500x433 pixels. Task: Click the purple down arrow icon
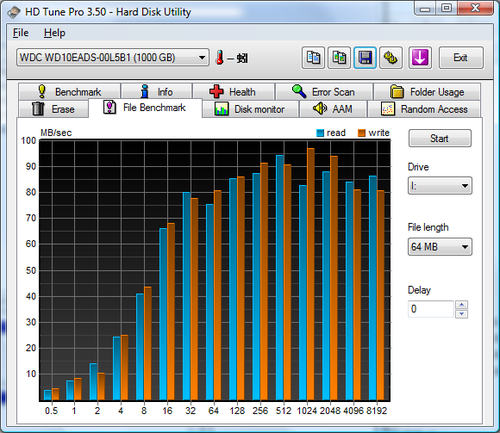420,58
